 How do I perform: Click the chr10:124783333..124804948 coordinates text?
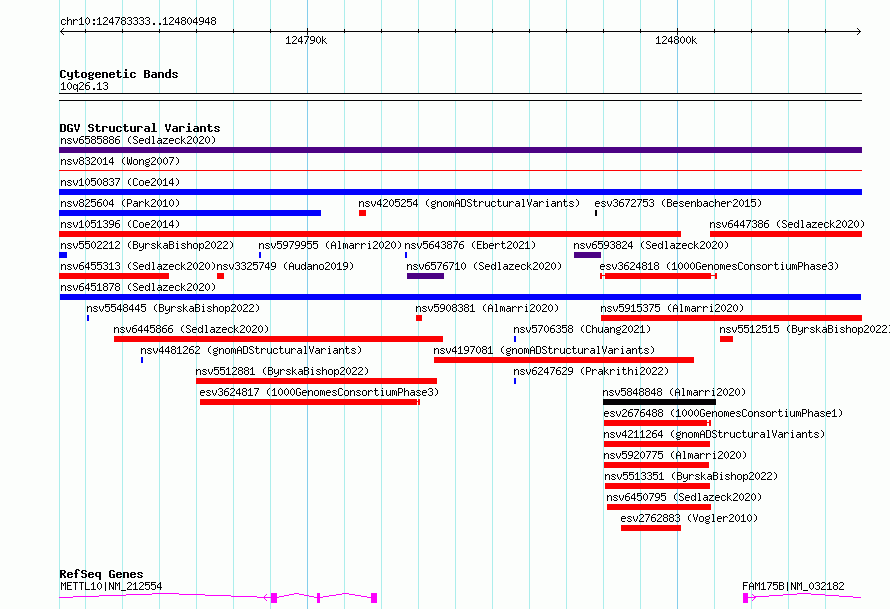138,22
